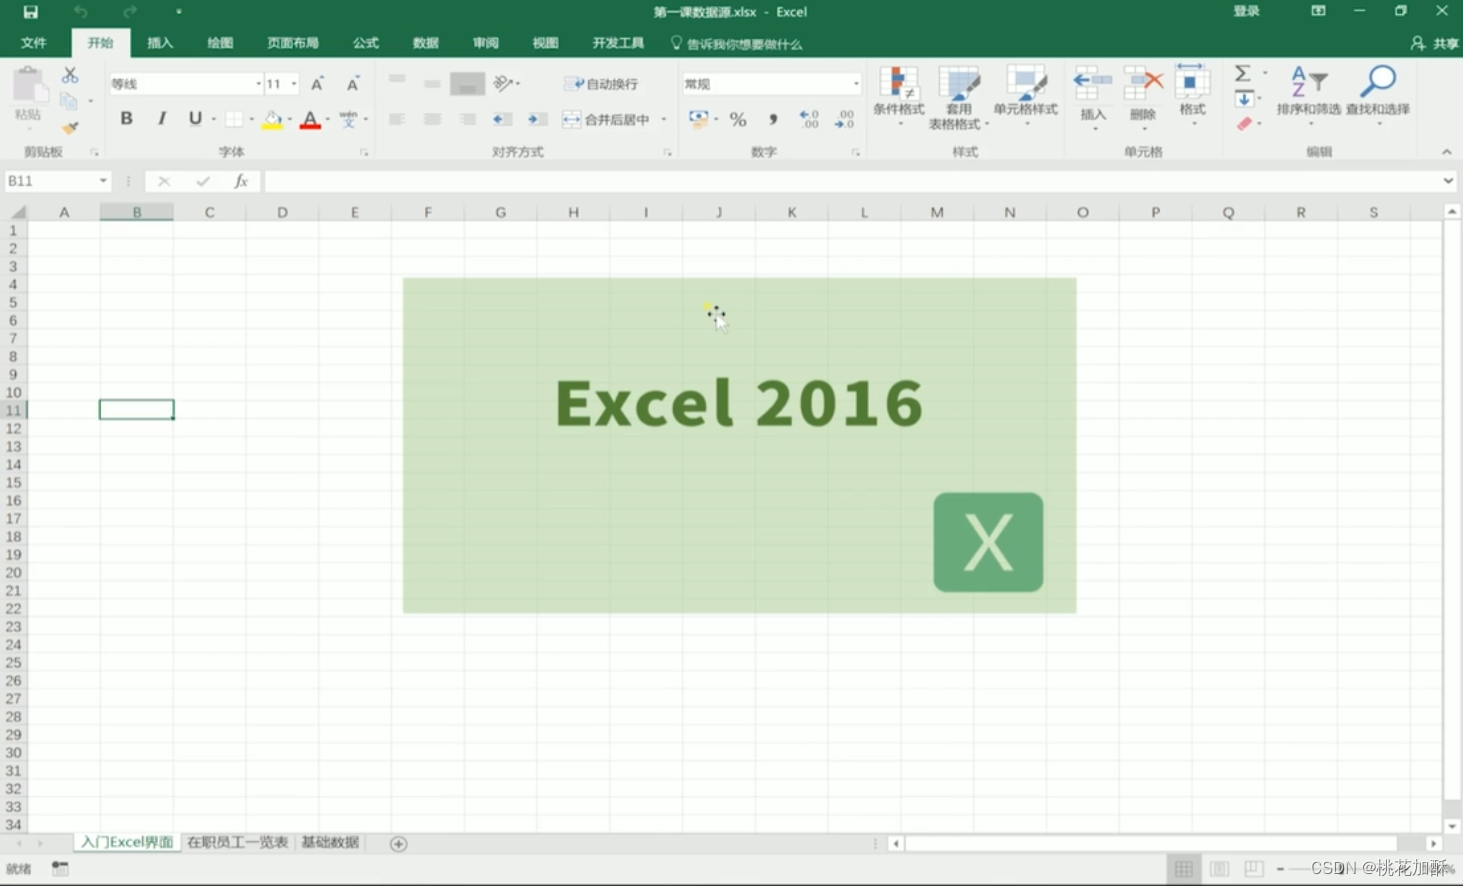Open the 格式 cell format menu

1191,96
